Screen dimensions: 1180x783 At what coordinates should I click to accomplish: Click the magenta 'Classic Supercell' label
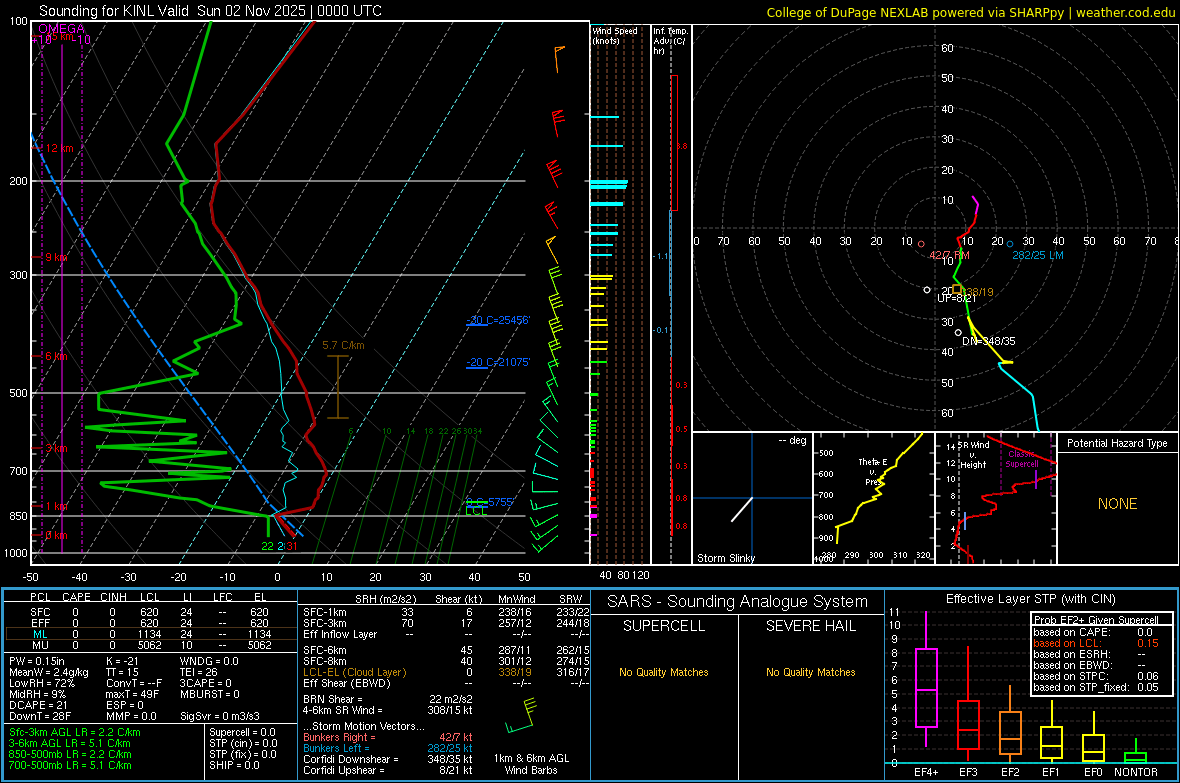pyautogui.click(x=1022, y=459)
